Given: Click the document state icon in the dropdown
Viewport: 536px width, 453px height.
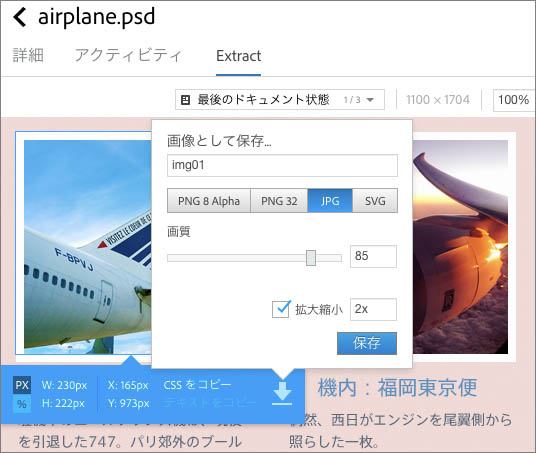Looking at the screenshot, I should [185, 100].
